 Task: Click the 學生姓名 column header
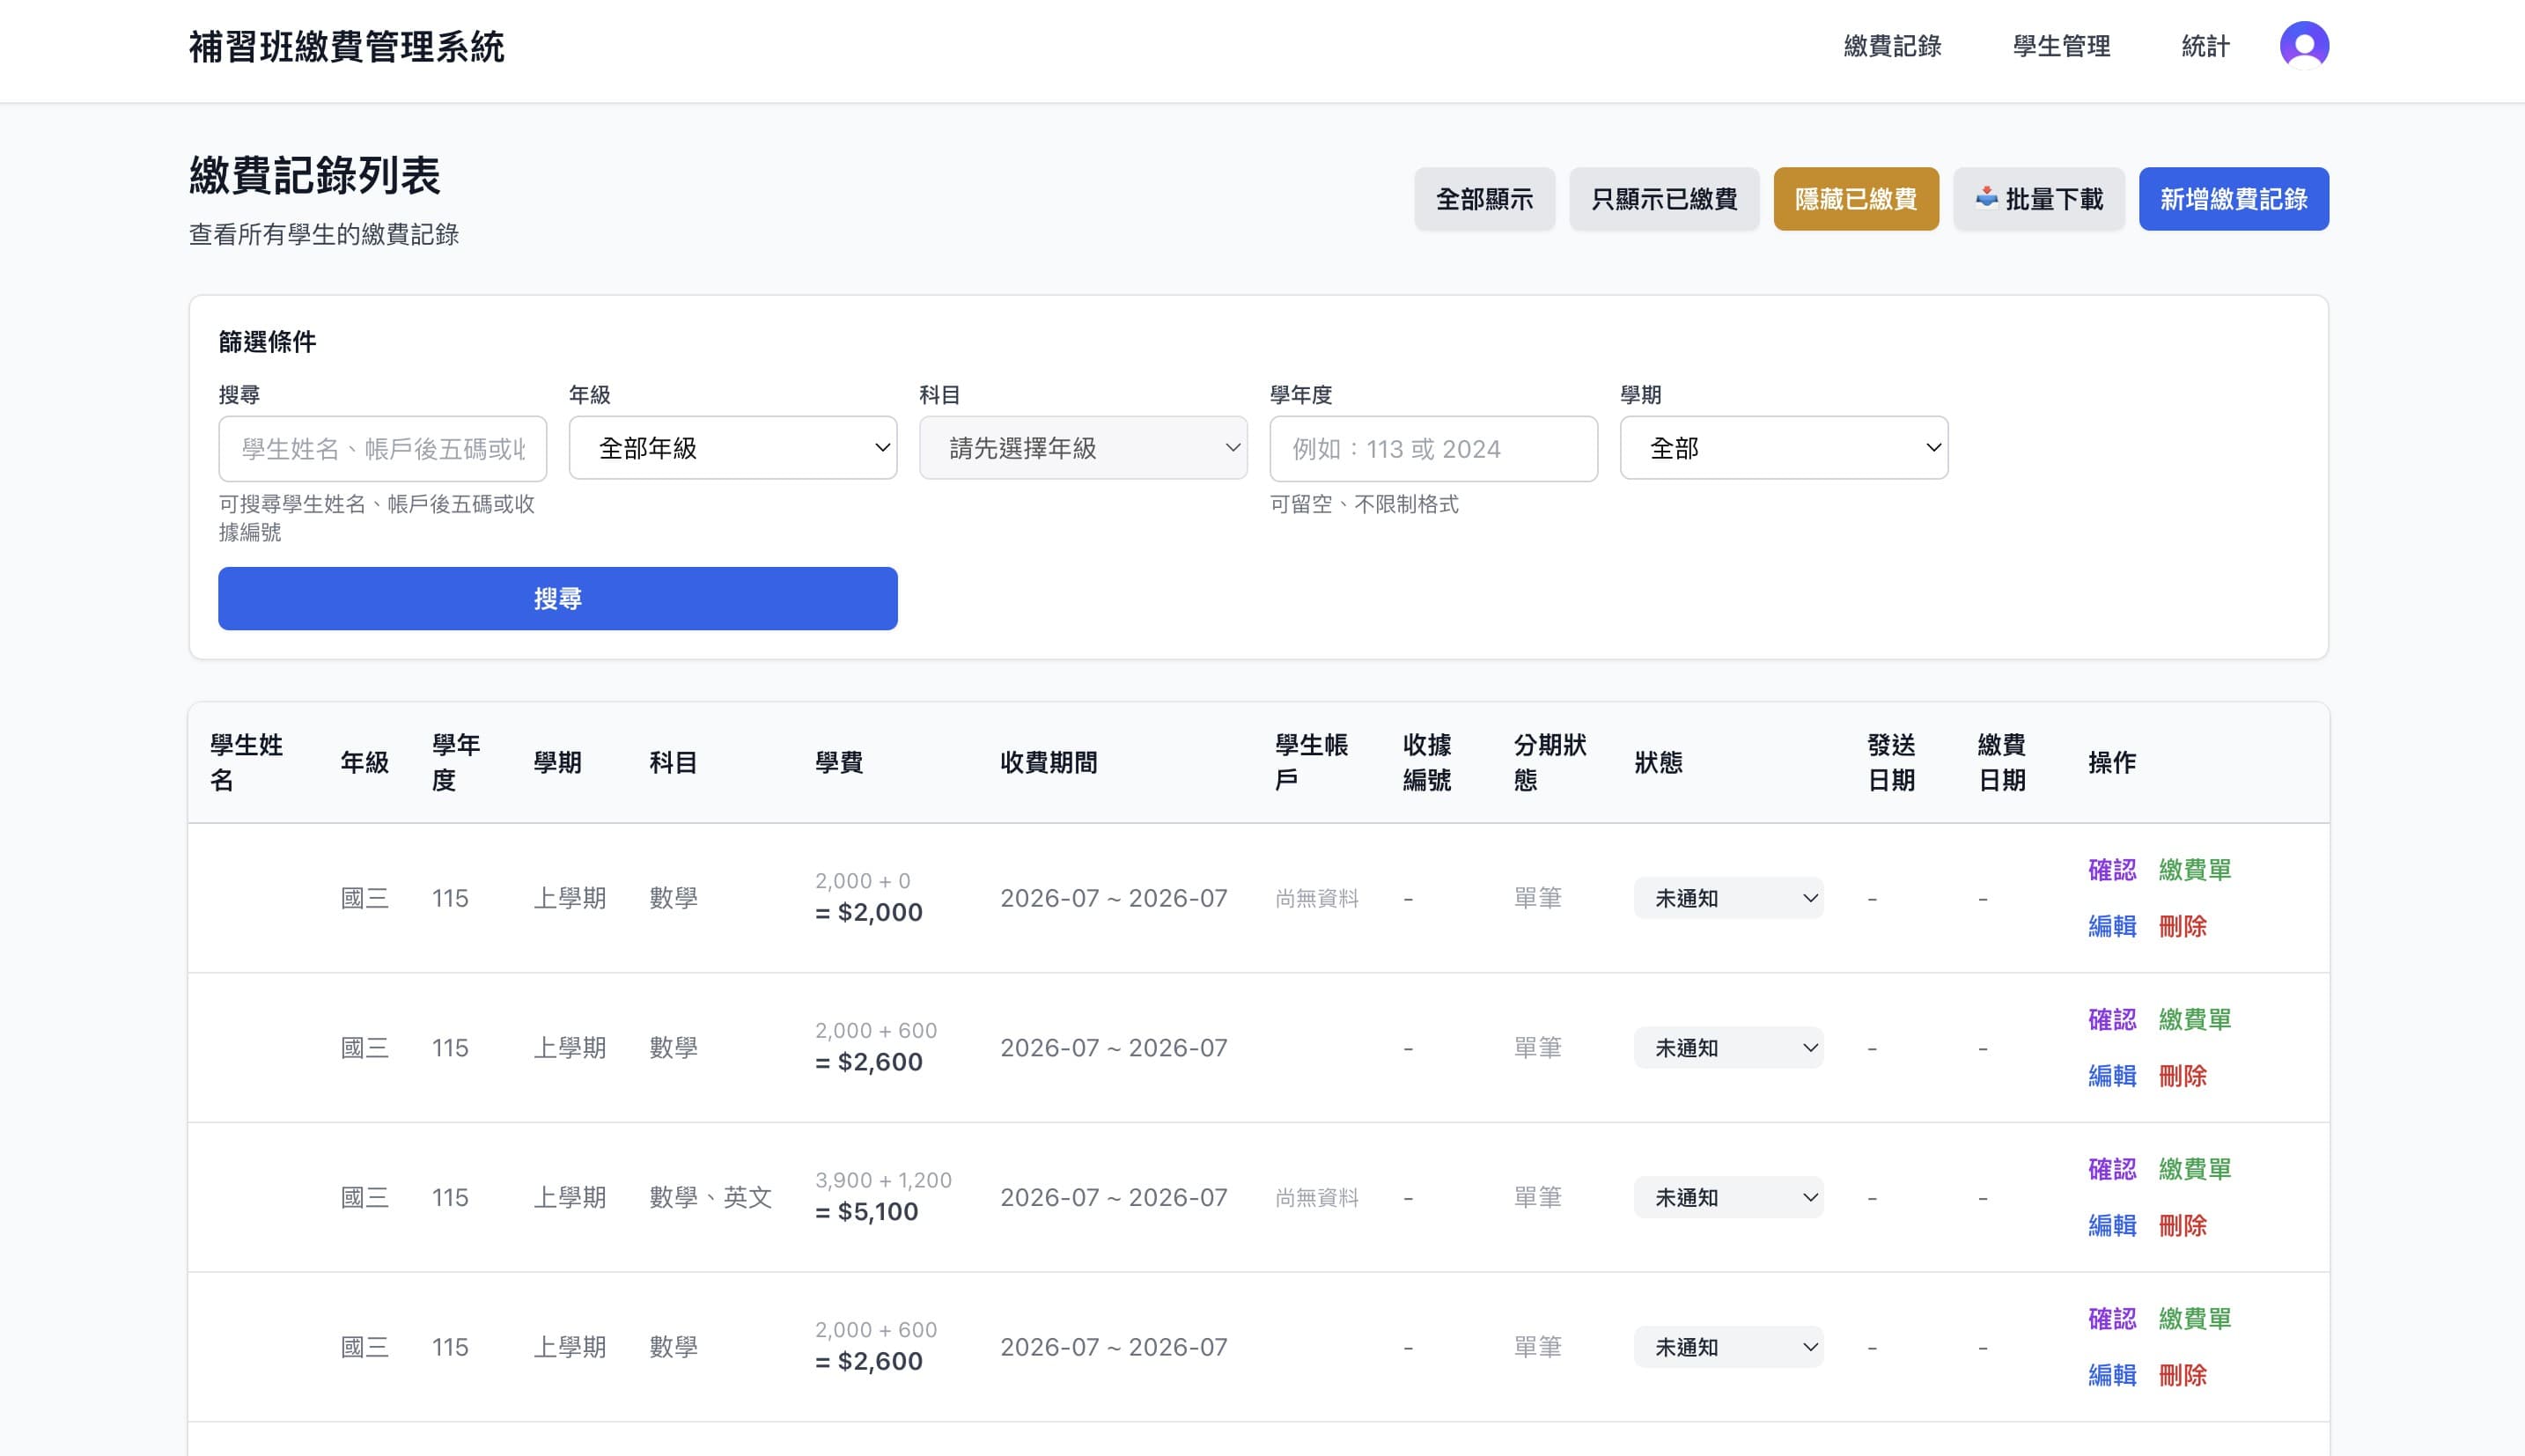click(x=246, y=762)
